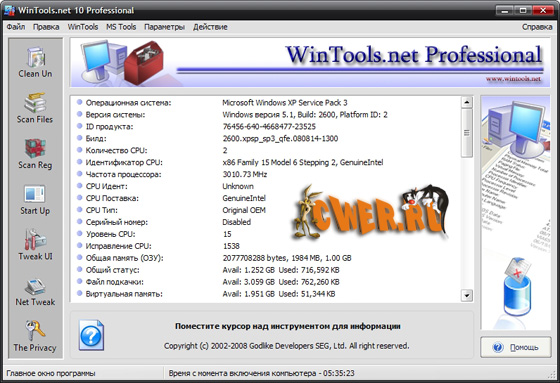Click the vertical scrollbar thumb of info list
Screen dimensions: 560x383
[467, 133]
